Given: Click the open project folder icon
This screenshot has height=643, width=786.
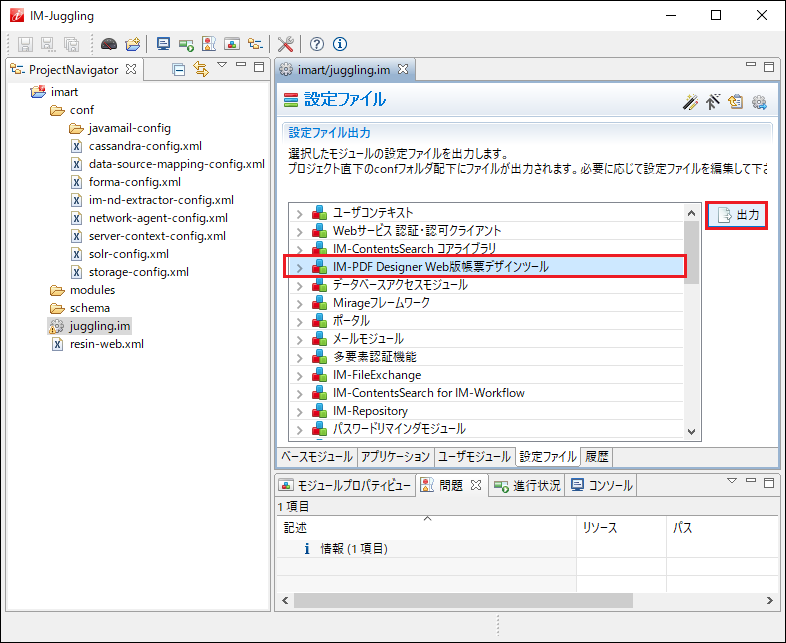Looking at the screenshot, I should (x=133, y=44).
